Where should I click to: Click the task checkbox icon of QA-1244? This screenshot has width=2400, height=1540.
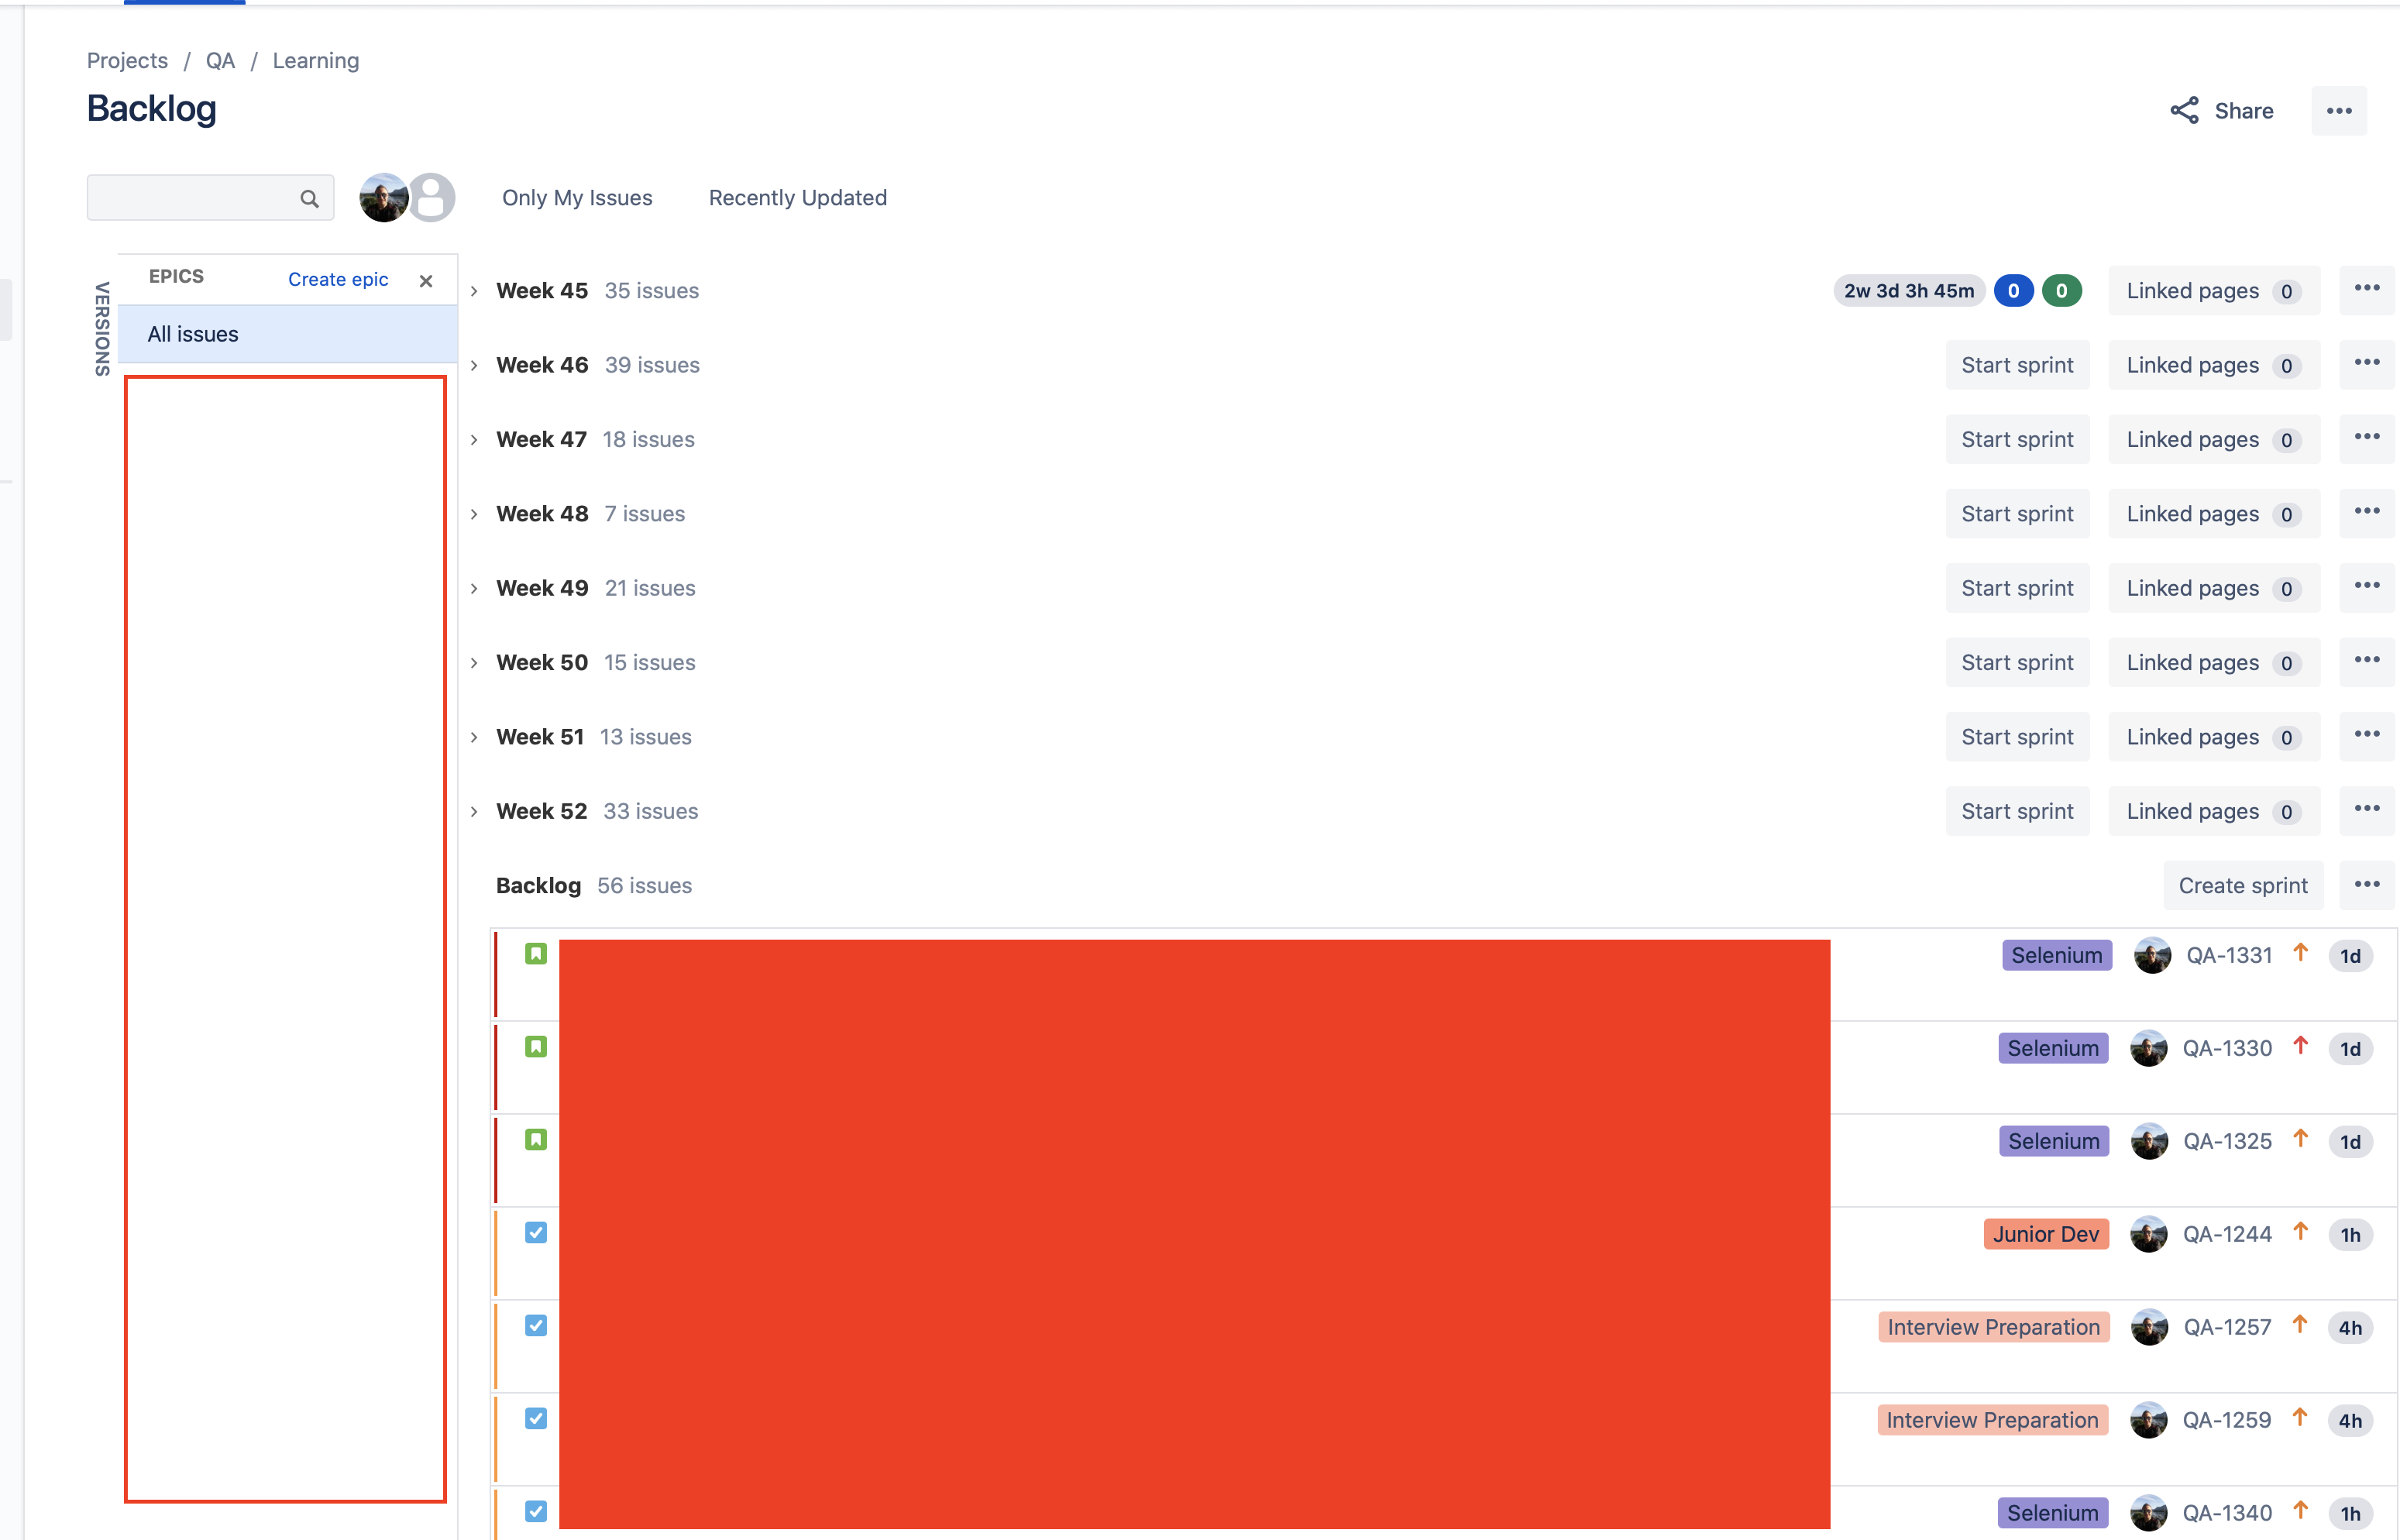[x=536, y=1233]
